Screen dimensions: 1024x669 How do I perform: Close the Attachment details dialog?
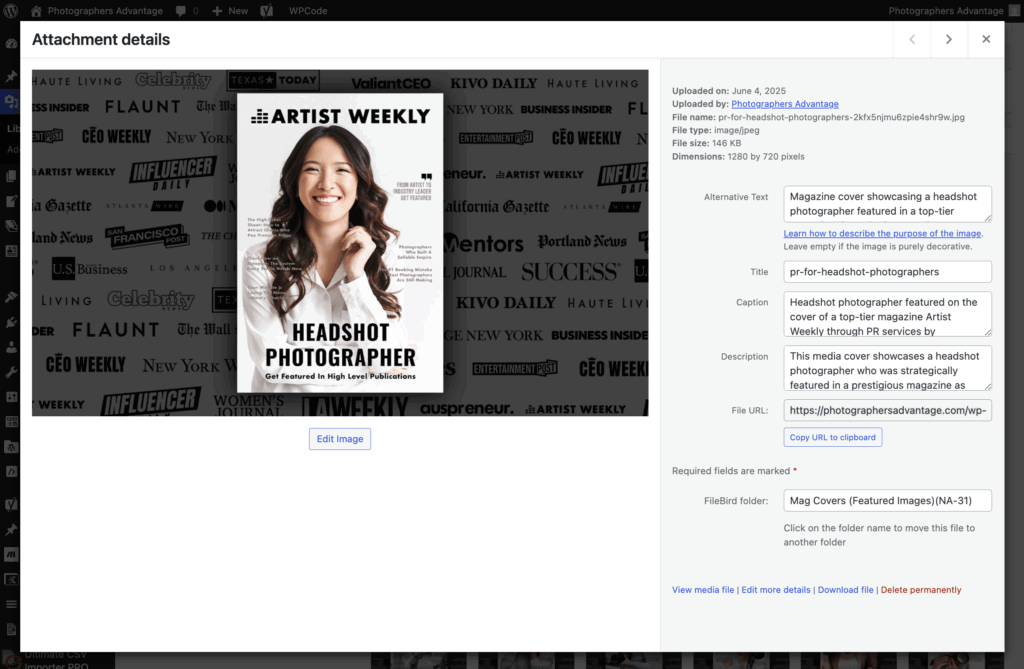pyautogui.click(x=986, y=39)
